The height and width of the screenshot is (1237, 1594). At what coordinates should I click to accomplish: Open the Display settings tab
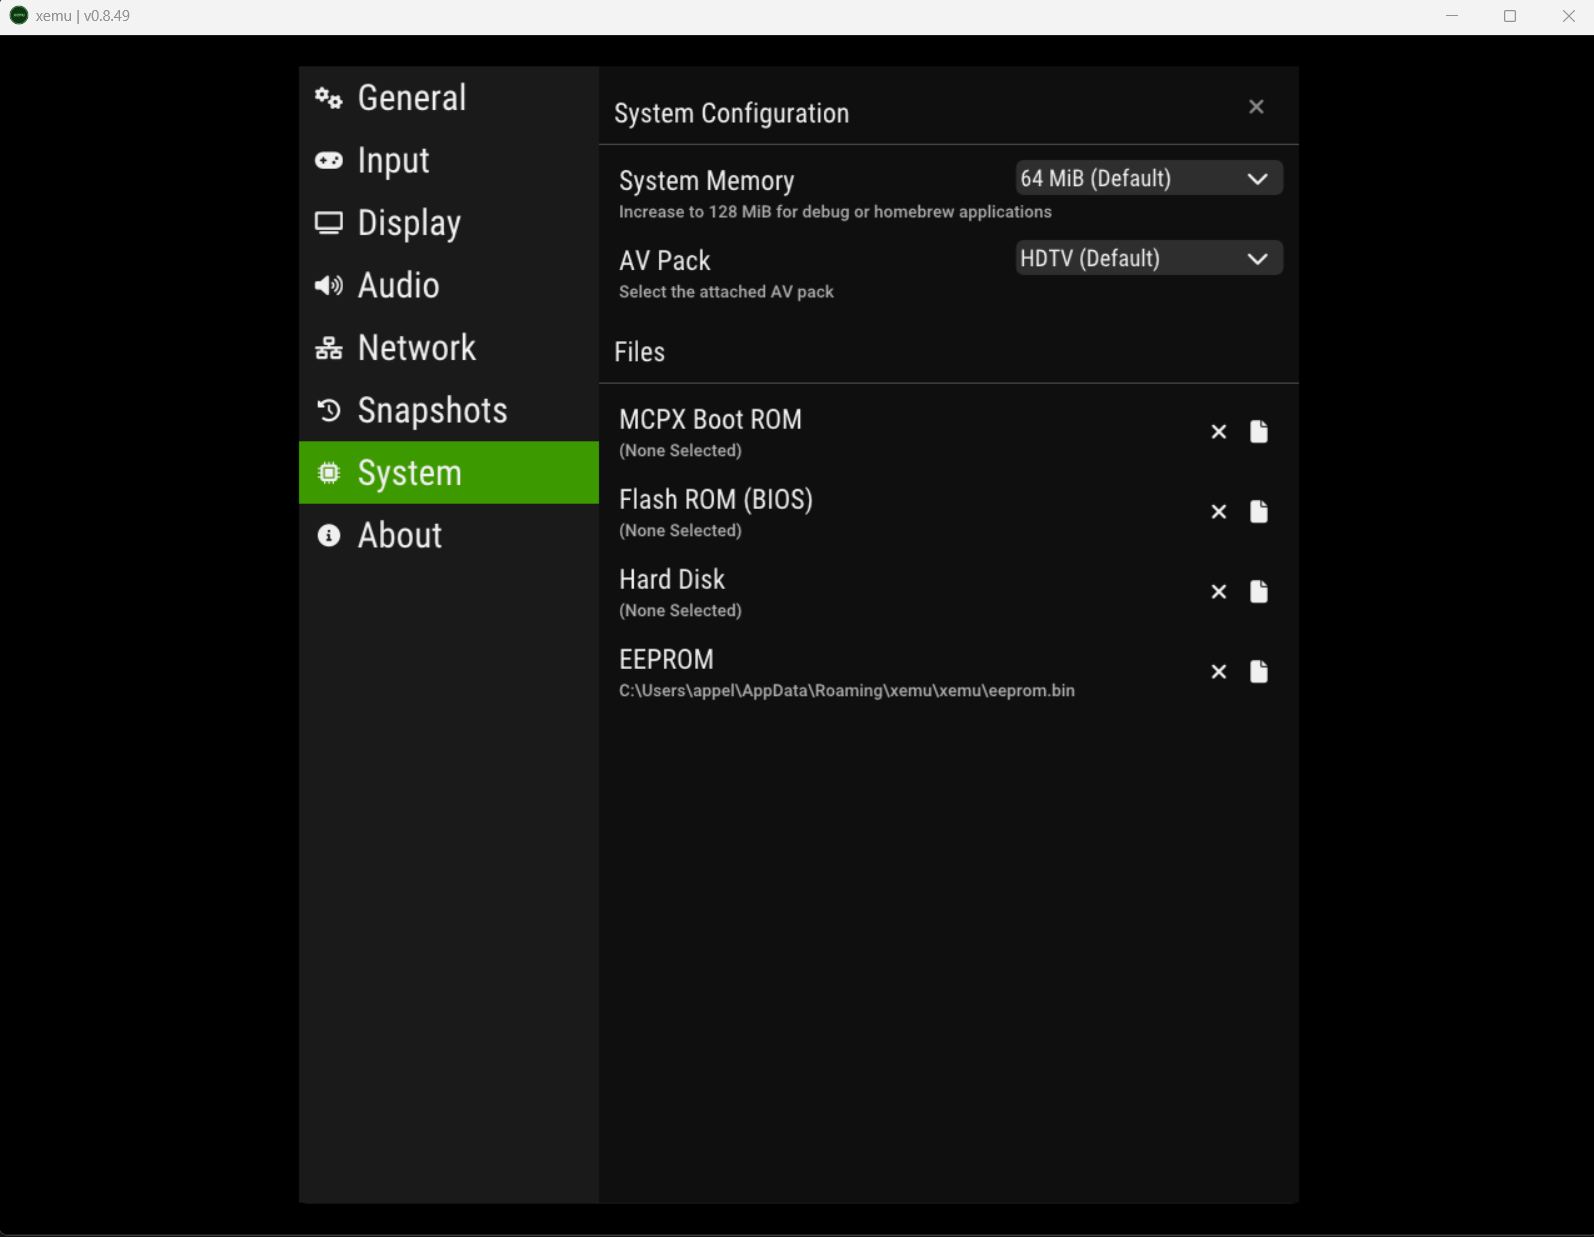[449, 223]
